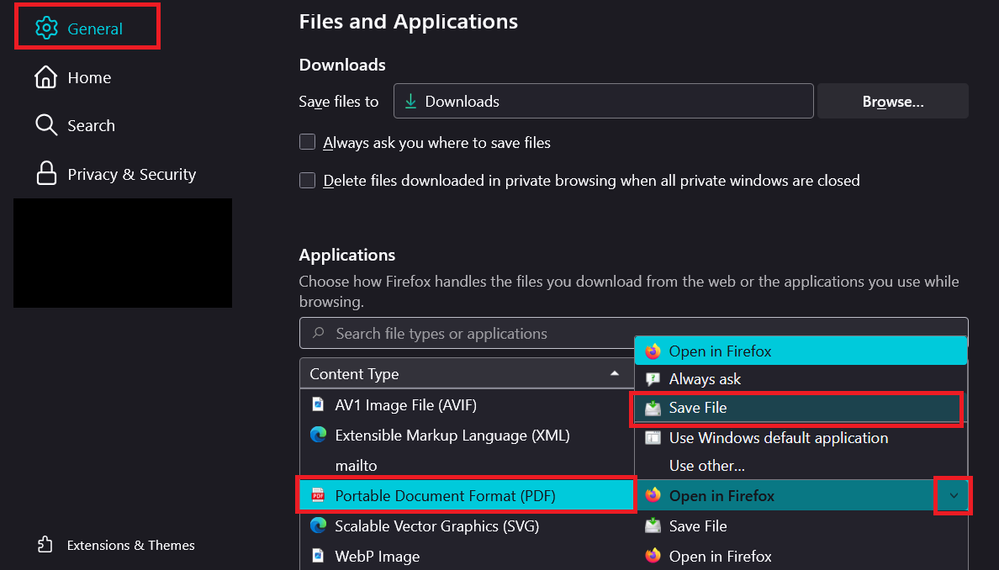The image size is (999, 570).
Task: Click the Search magnifier icon in sidebar
Action: [46, 125]
